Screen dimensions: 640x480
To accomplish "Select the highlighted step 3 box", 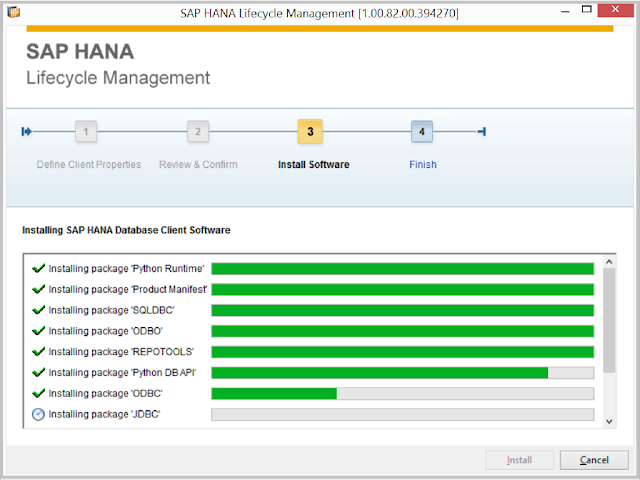I will 310,131.
